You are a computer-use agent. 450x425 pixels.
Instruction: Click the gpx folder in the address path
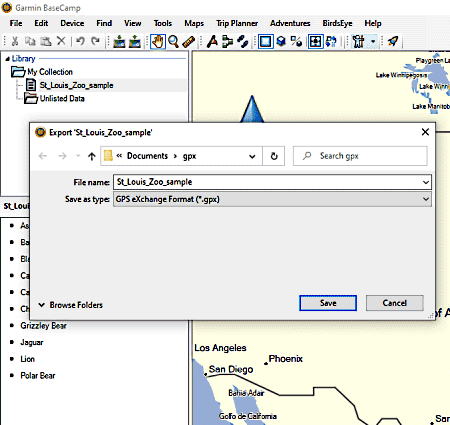[x=189, y=156]
